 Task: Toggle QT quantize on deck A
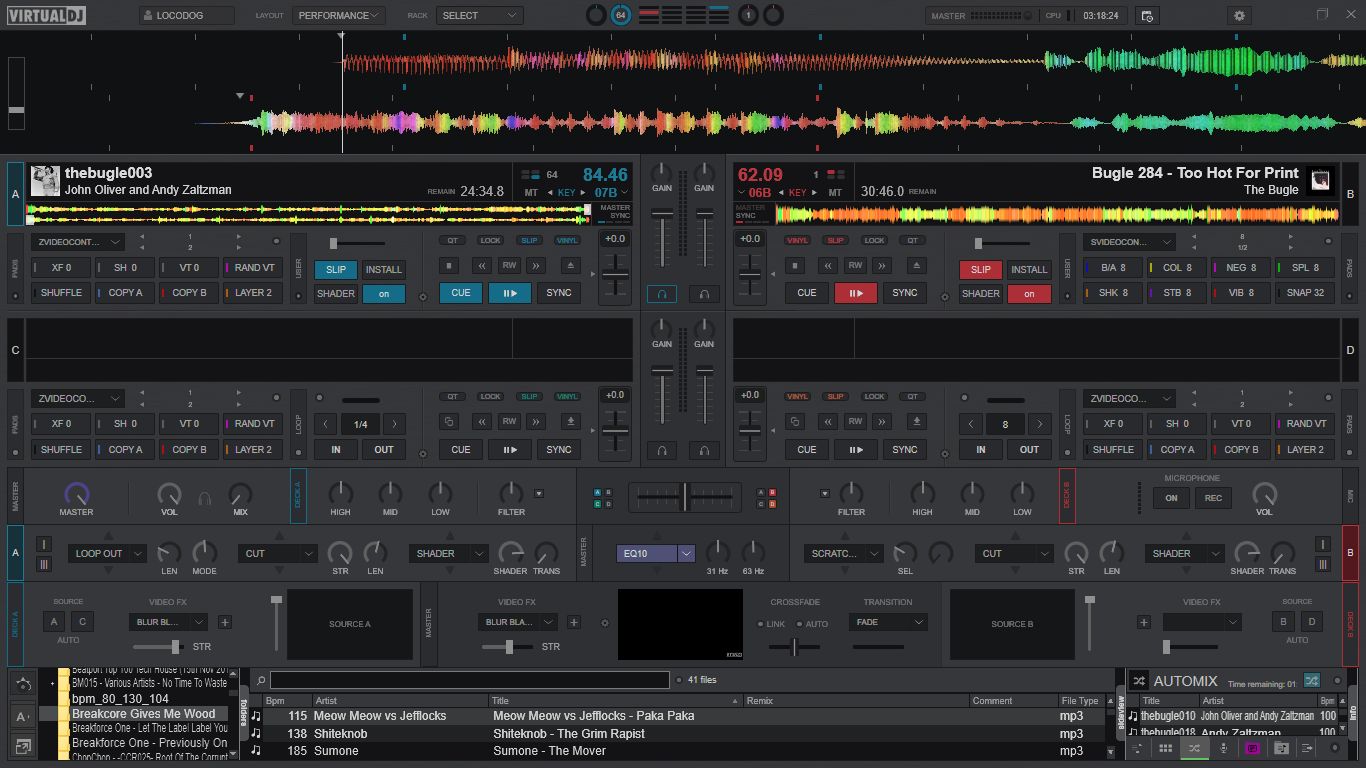click(452, 240)
